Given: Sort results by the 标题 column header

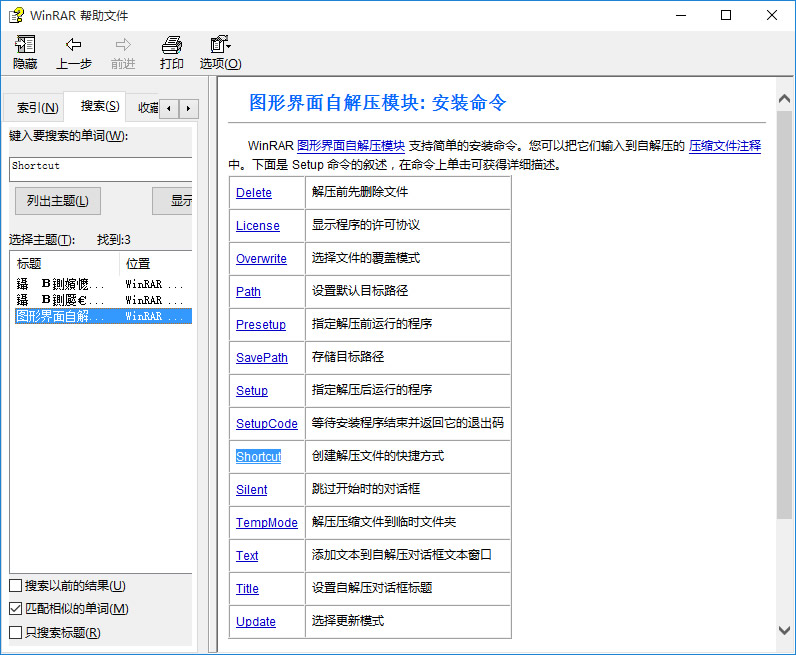Looking at the screenshot, I should coord(65,264).
